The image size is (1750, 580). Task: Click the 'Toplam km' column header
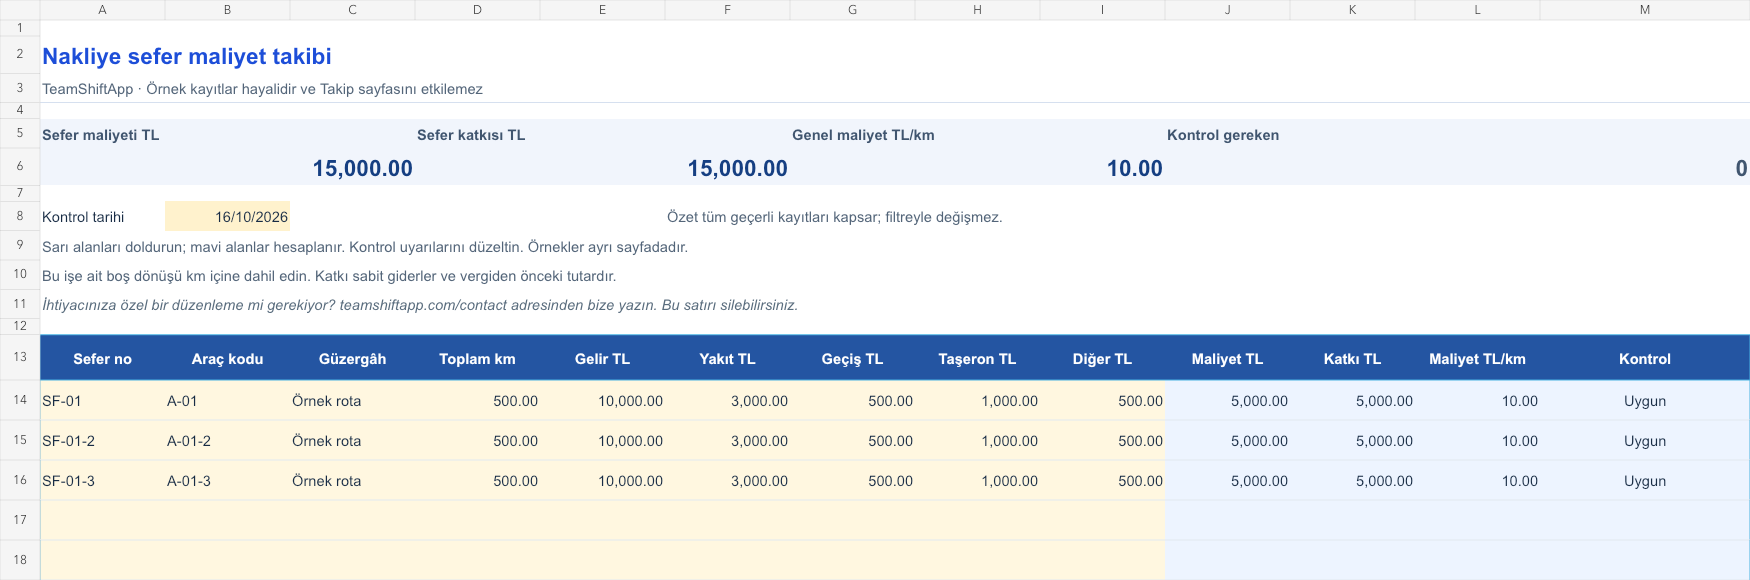pos(477,359)
